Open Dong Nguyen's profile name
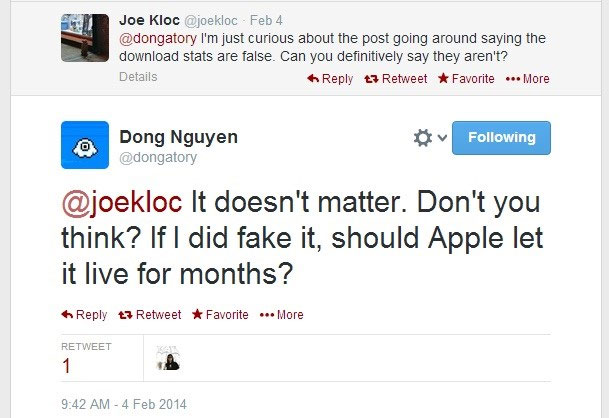 (180, 137)
